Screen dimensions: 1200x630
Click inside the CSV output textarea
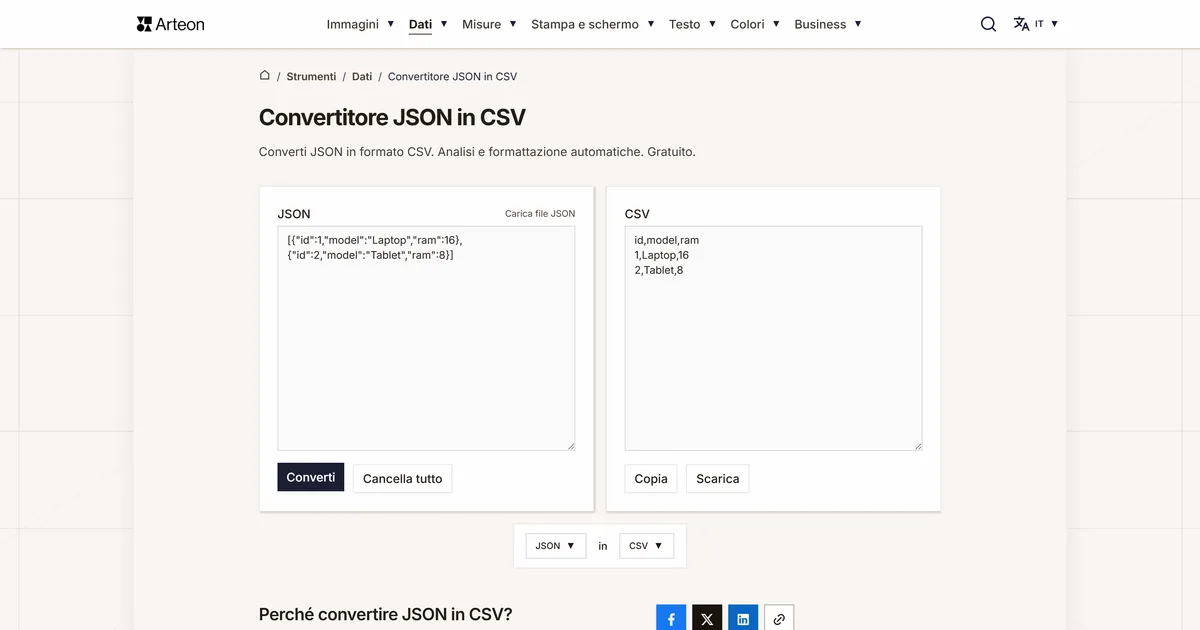point(773,338)
